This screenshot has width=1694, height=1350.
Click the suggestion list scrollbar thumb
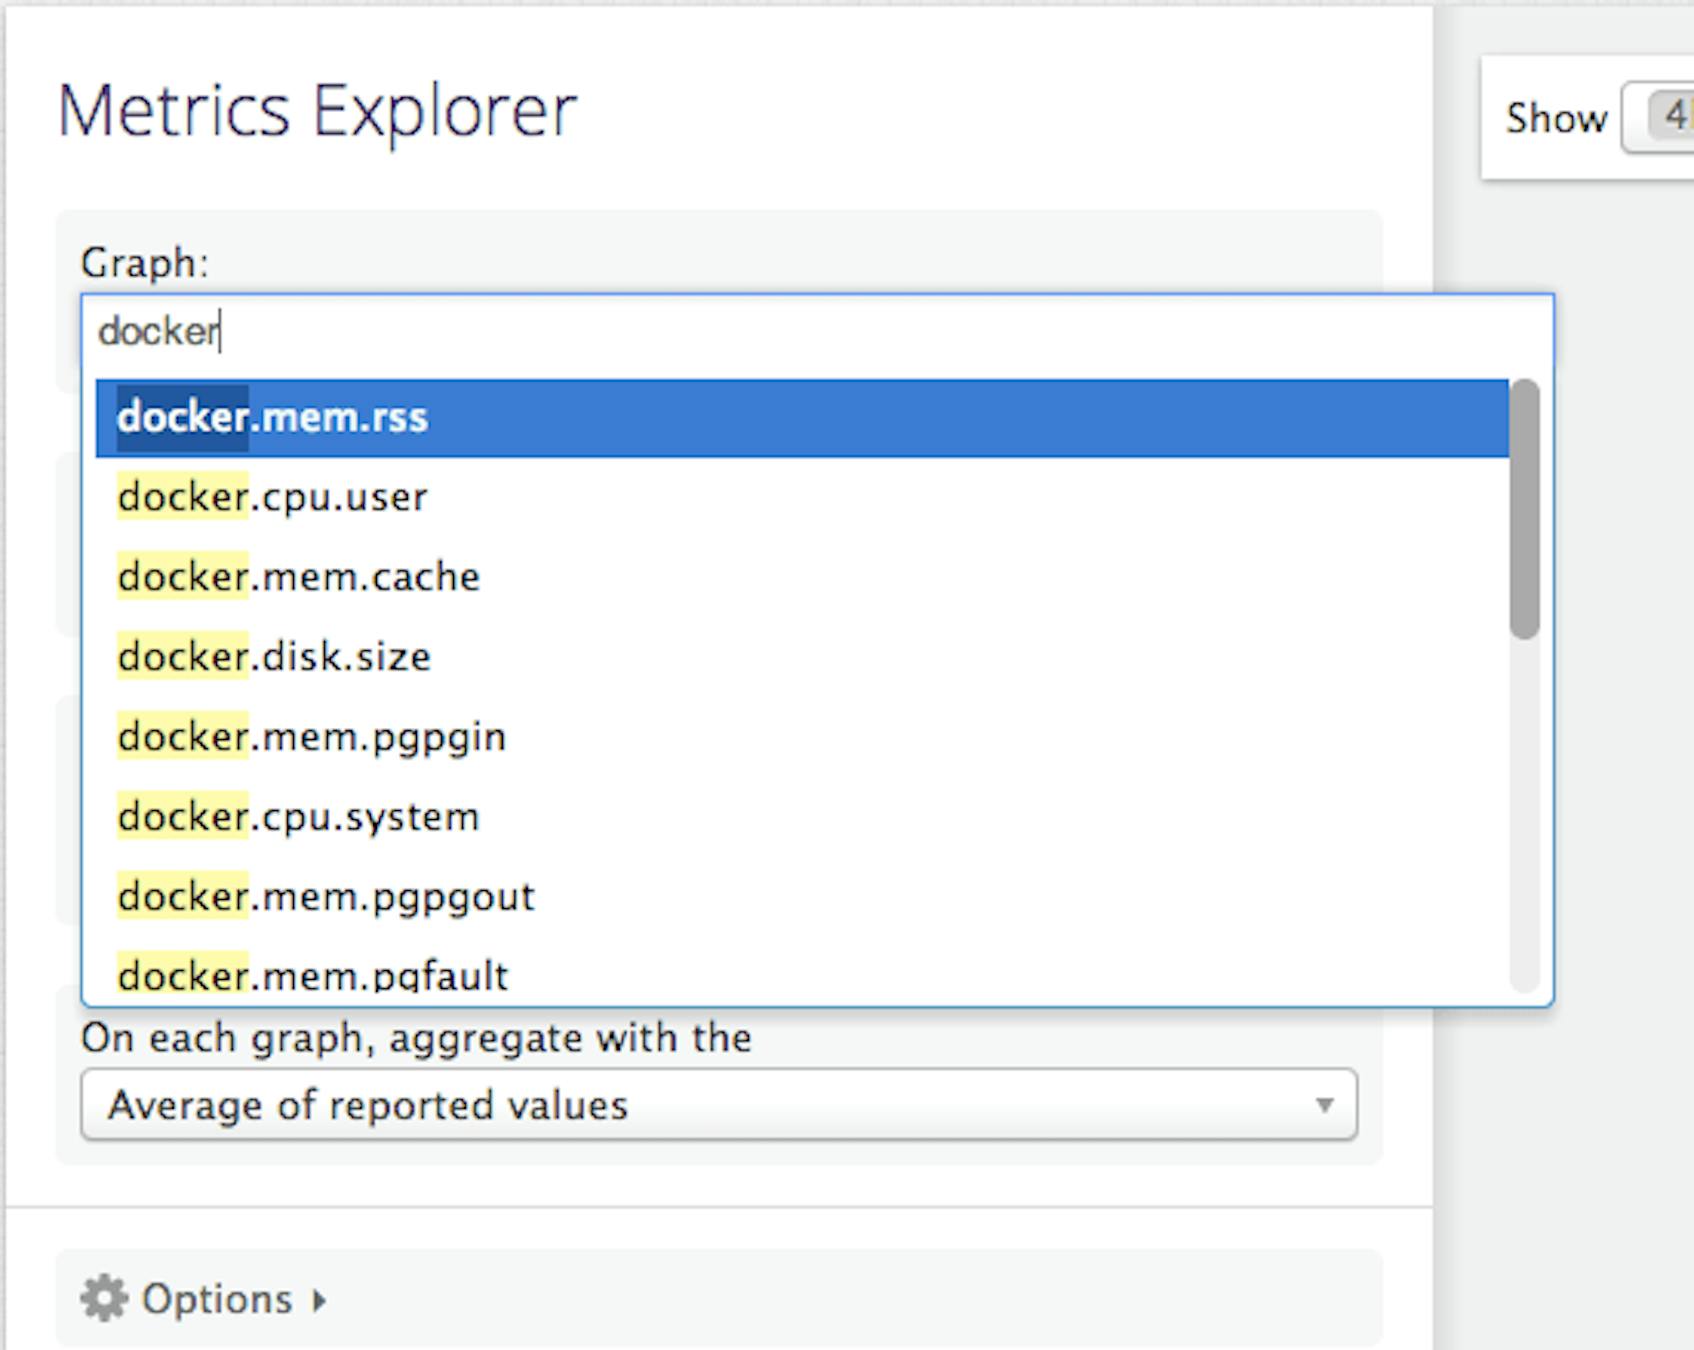[1524, 508]
